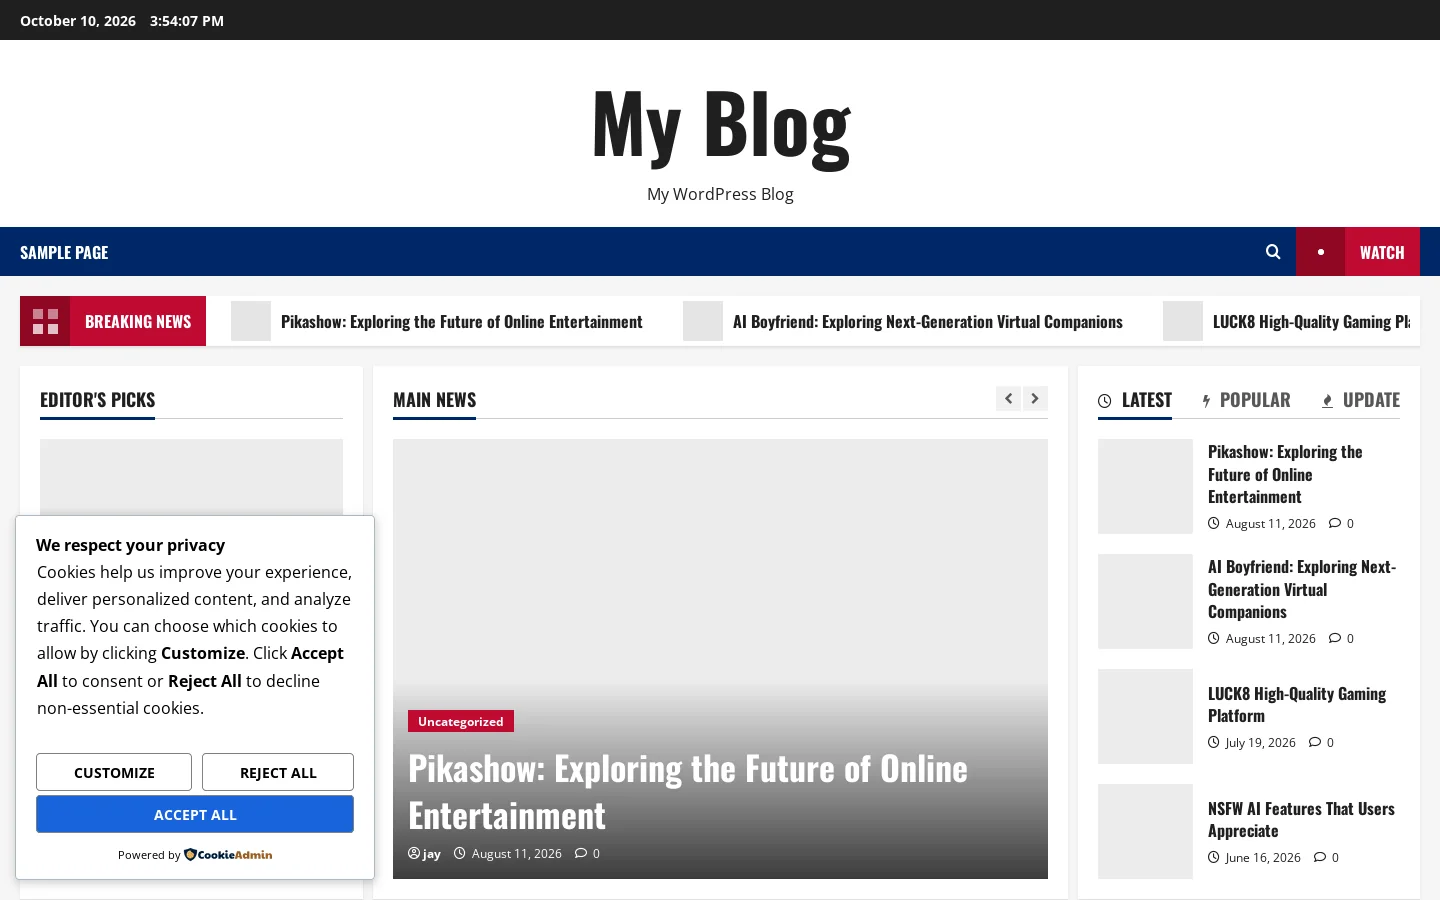Click the Breaking News label
Screen dimensions: 1440x900
pyautogui.click(x=138, y=321)
